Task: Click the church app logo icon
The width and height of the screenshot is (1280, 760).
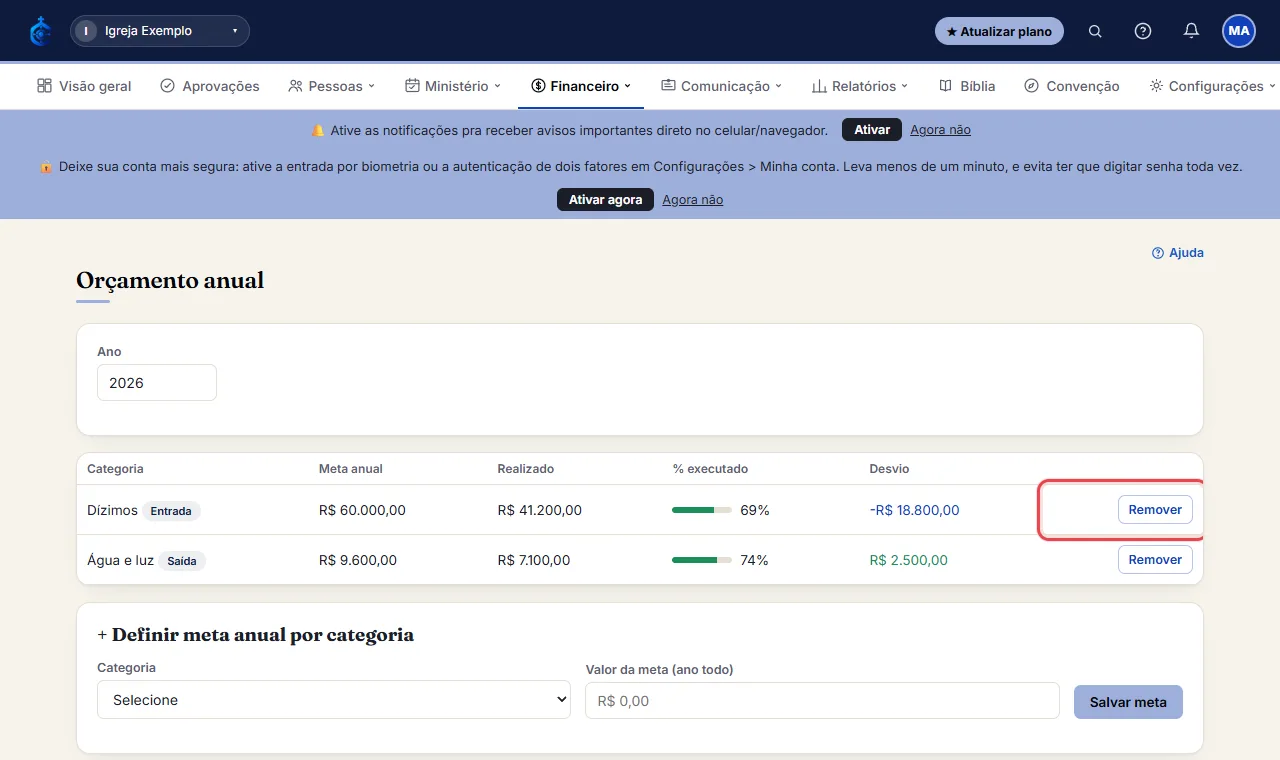Action: 40,31
